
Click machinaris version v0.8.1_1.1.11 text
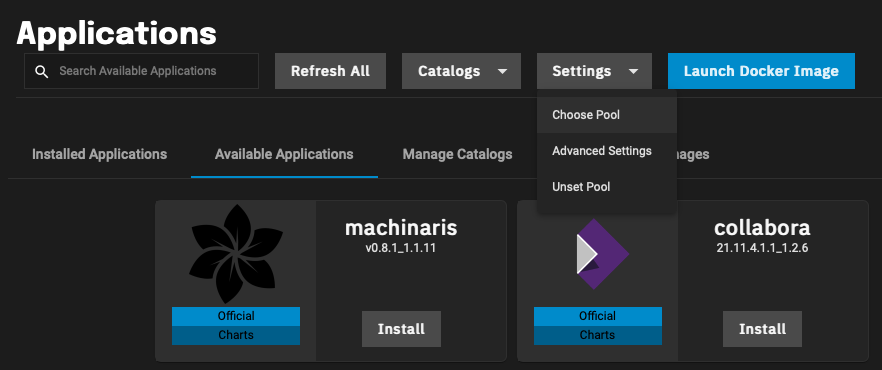click(x=401, y=248)
